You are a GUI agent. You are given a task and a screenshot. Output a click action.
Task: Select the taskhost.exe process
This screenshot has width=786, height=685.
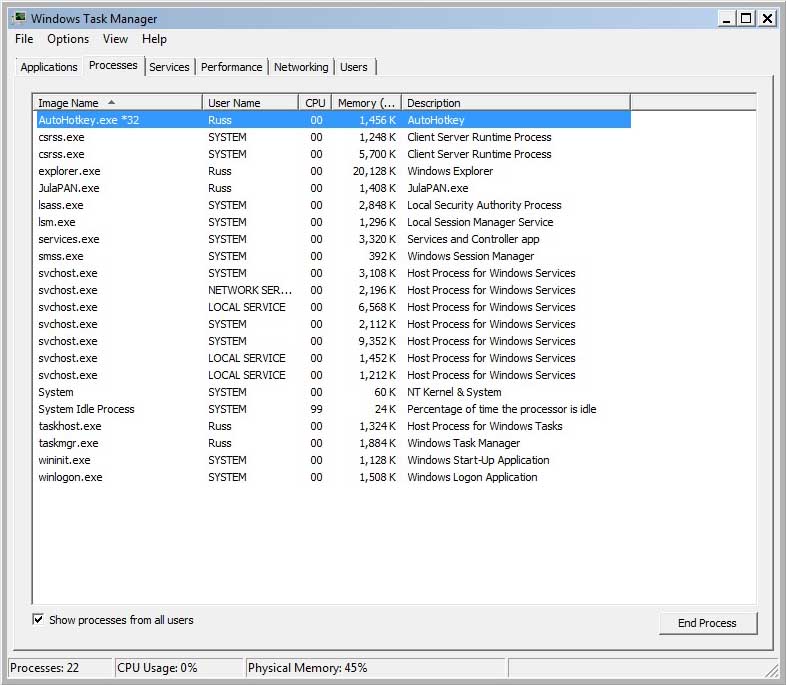tap(333, 426)
